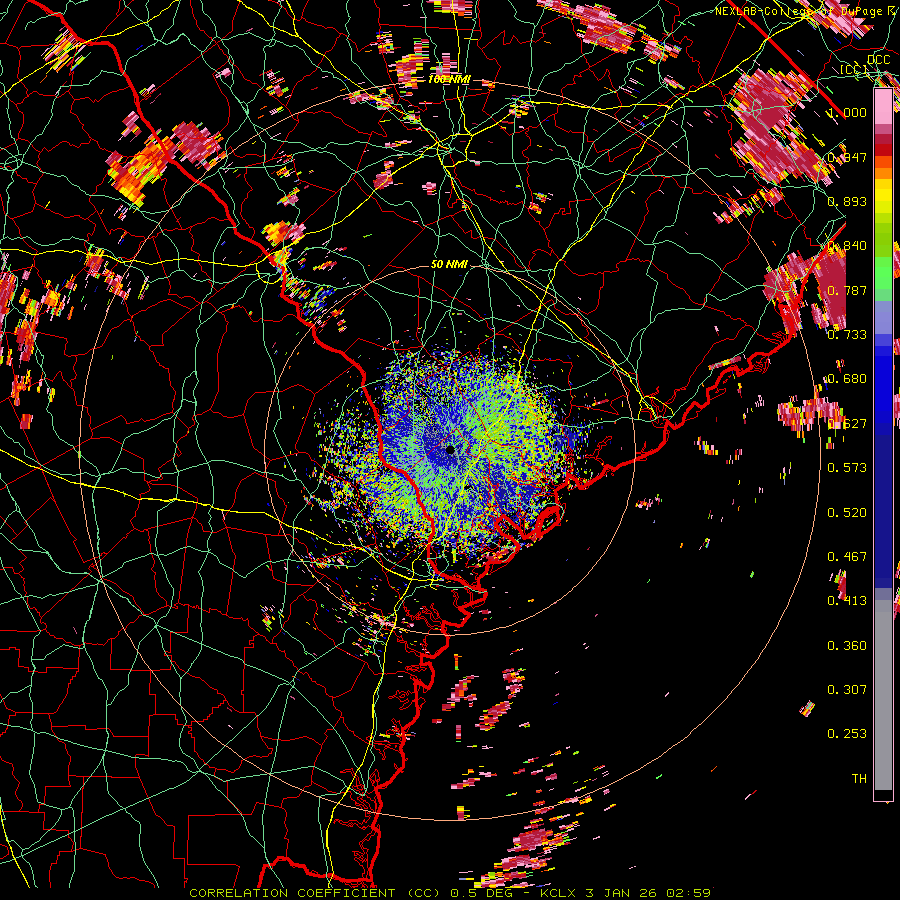This screenshot has height=900, width=900.
Task: Click the 02:59 timestamp in caption
Action: point(688,893)
